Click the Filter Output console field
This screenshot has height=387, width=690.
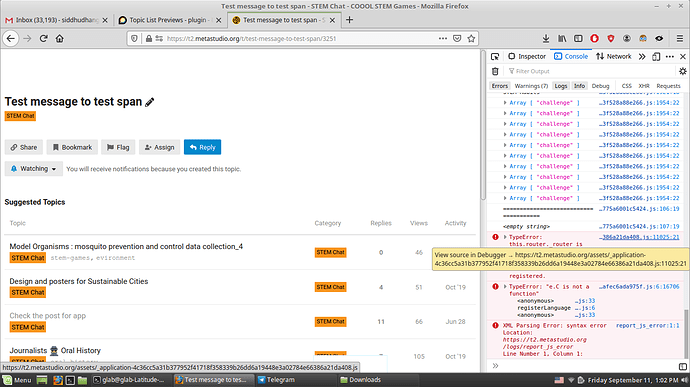coord(590,71)
